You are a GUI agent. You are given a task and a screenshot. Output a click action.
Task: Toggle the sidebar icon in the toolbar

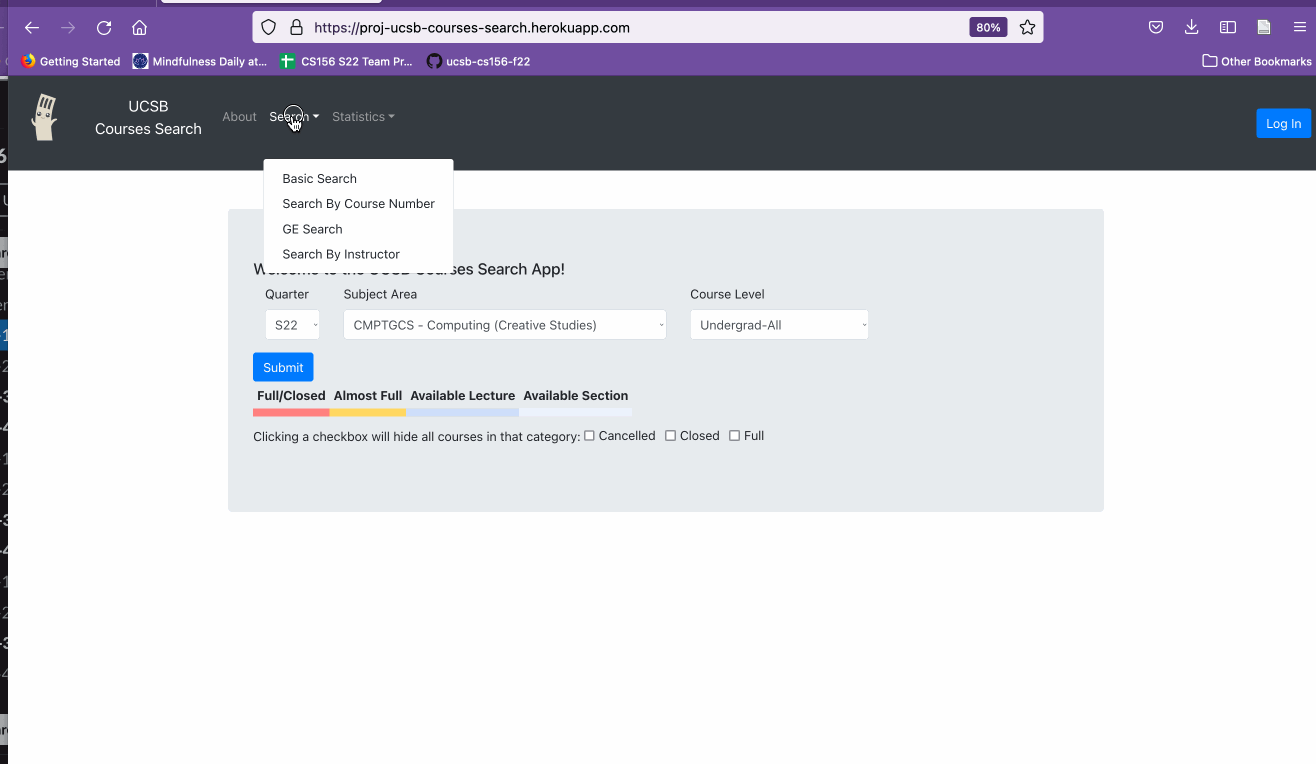coord(1227,27)
